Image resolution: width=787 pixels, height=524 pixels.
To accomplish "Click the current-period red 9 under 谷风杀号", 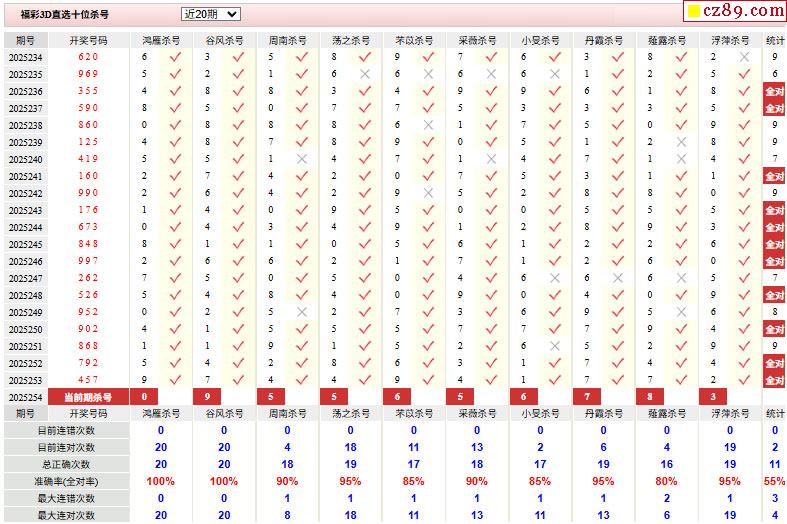I will coord(207,397).
